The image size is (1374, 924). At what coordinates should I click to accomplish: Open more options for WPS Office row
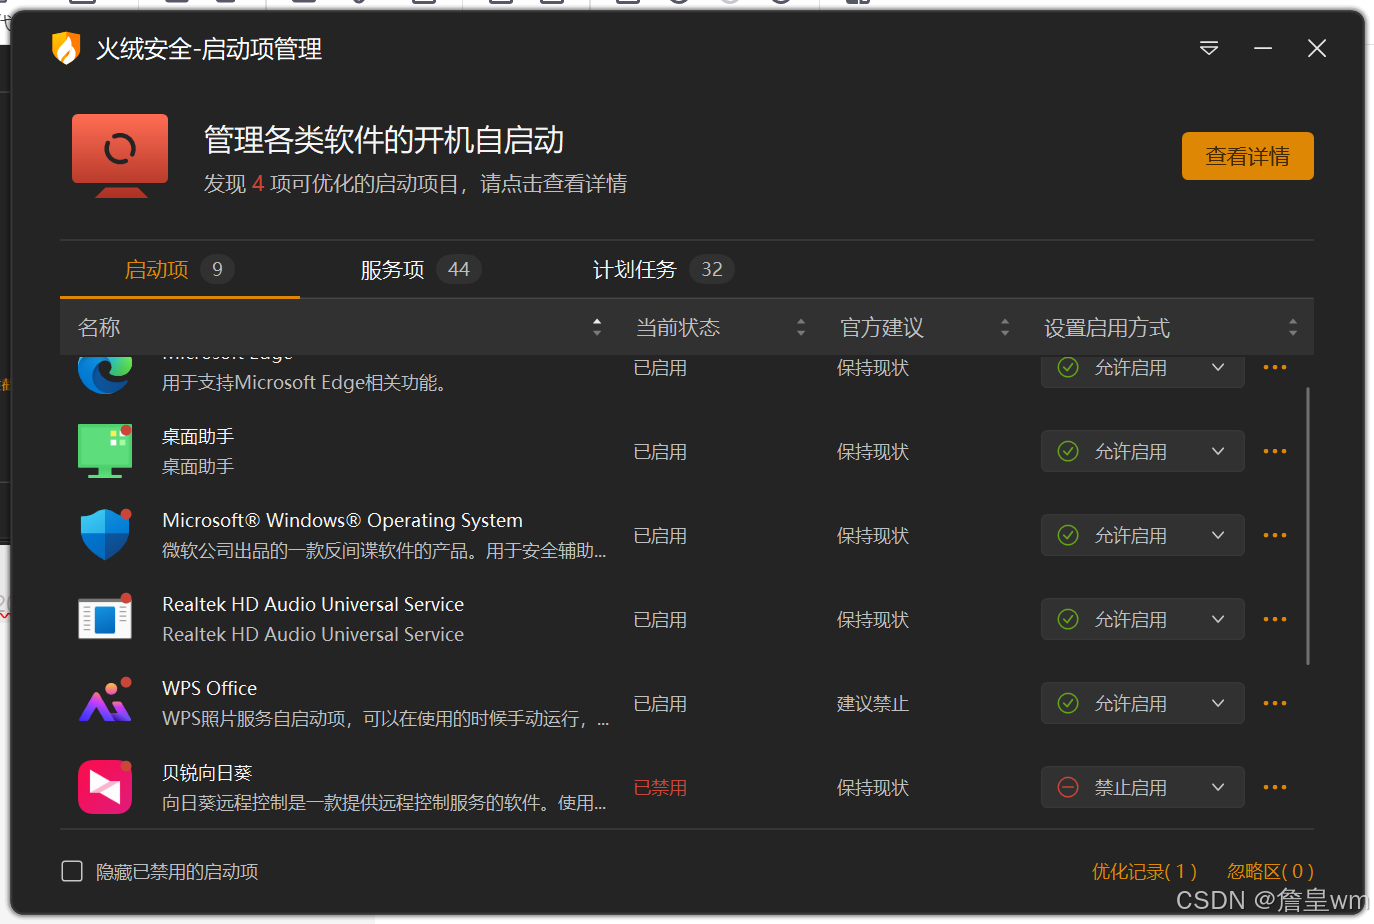1275,704
